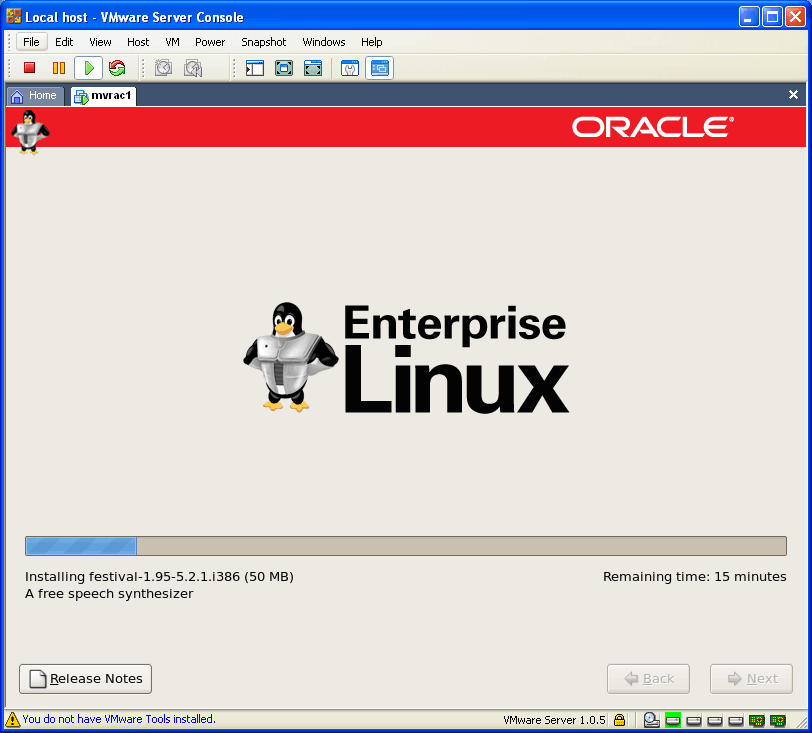812x733 pixels.
Task: Click the Revert to snapshot icon
Action: [193, 68]
